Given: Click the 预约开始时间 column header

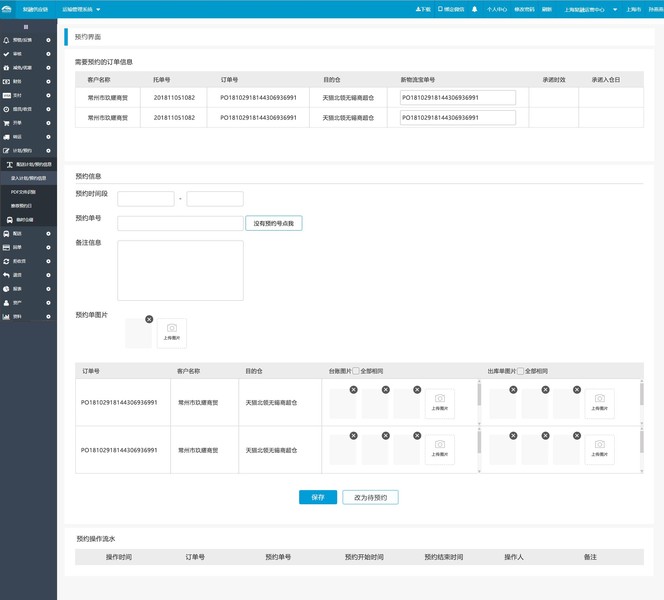Looking at the screenshot, I should (x=364, y=557).
